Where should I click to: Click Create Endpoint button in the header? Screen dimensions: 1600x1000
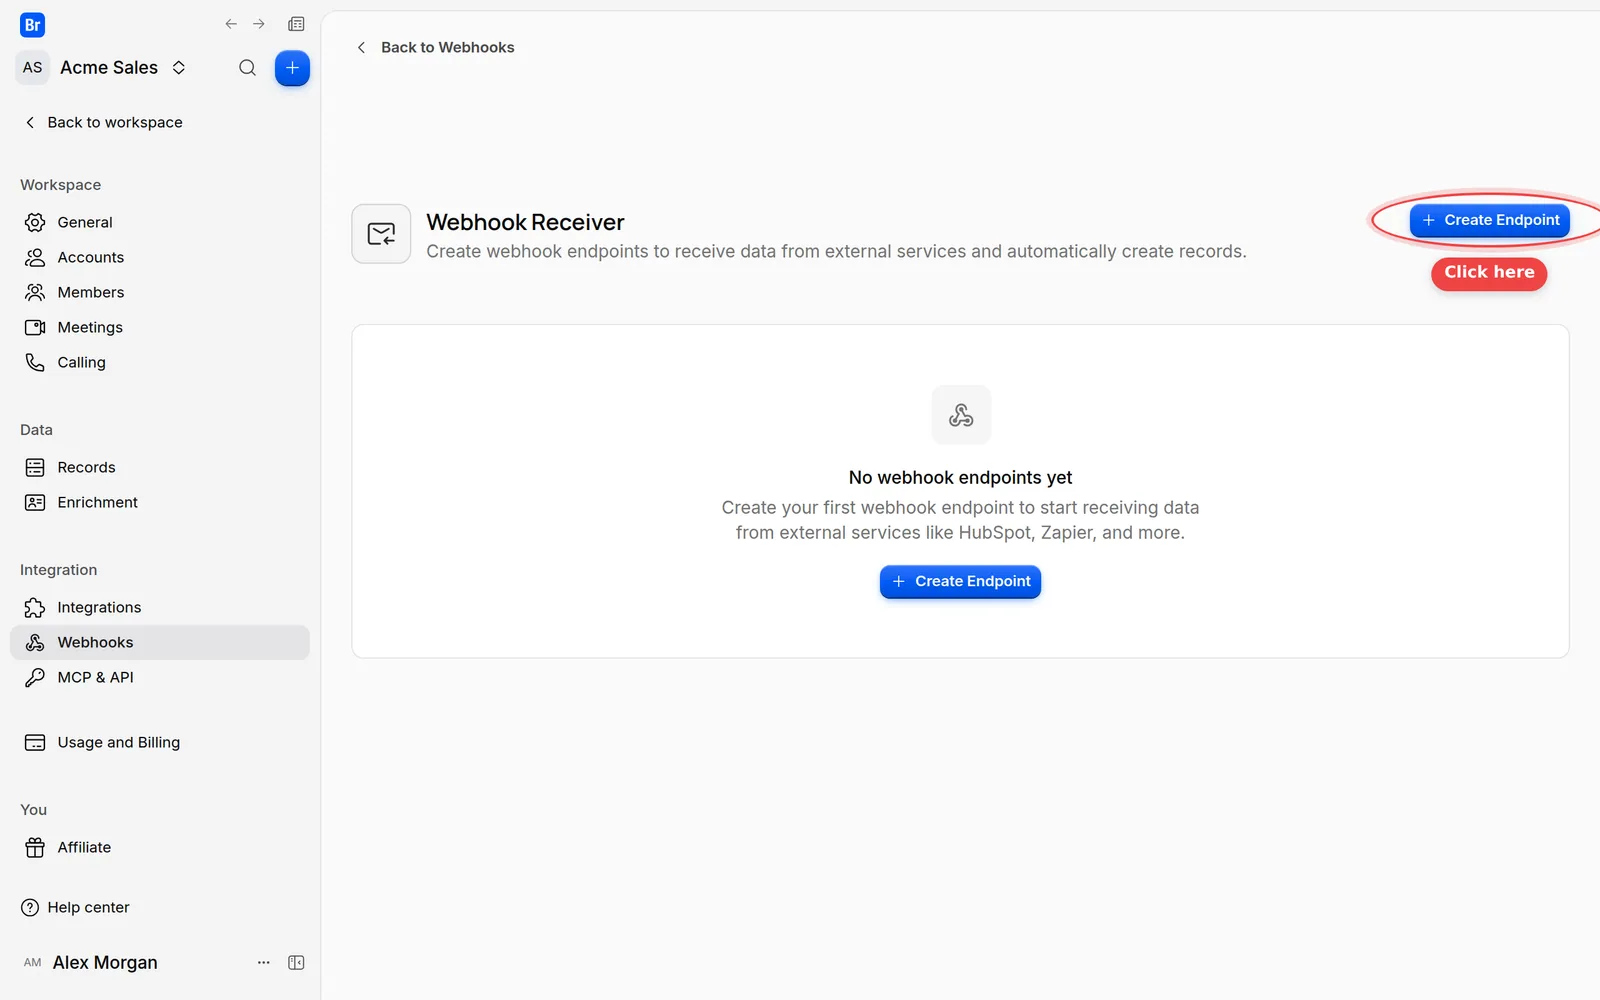[1490, 220]
